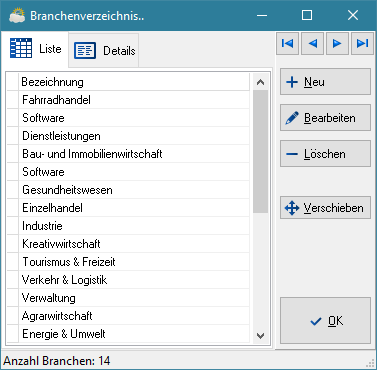Maximize the Branchenverzeichnis window
The width and height of the screenshot is (377, 370).
pos(307,15)
